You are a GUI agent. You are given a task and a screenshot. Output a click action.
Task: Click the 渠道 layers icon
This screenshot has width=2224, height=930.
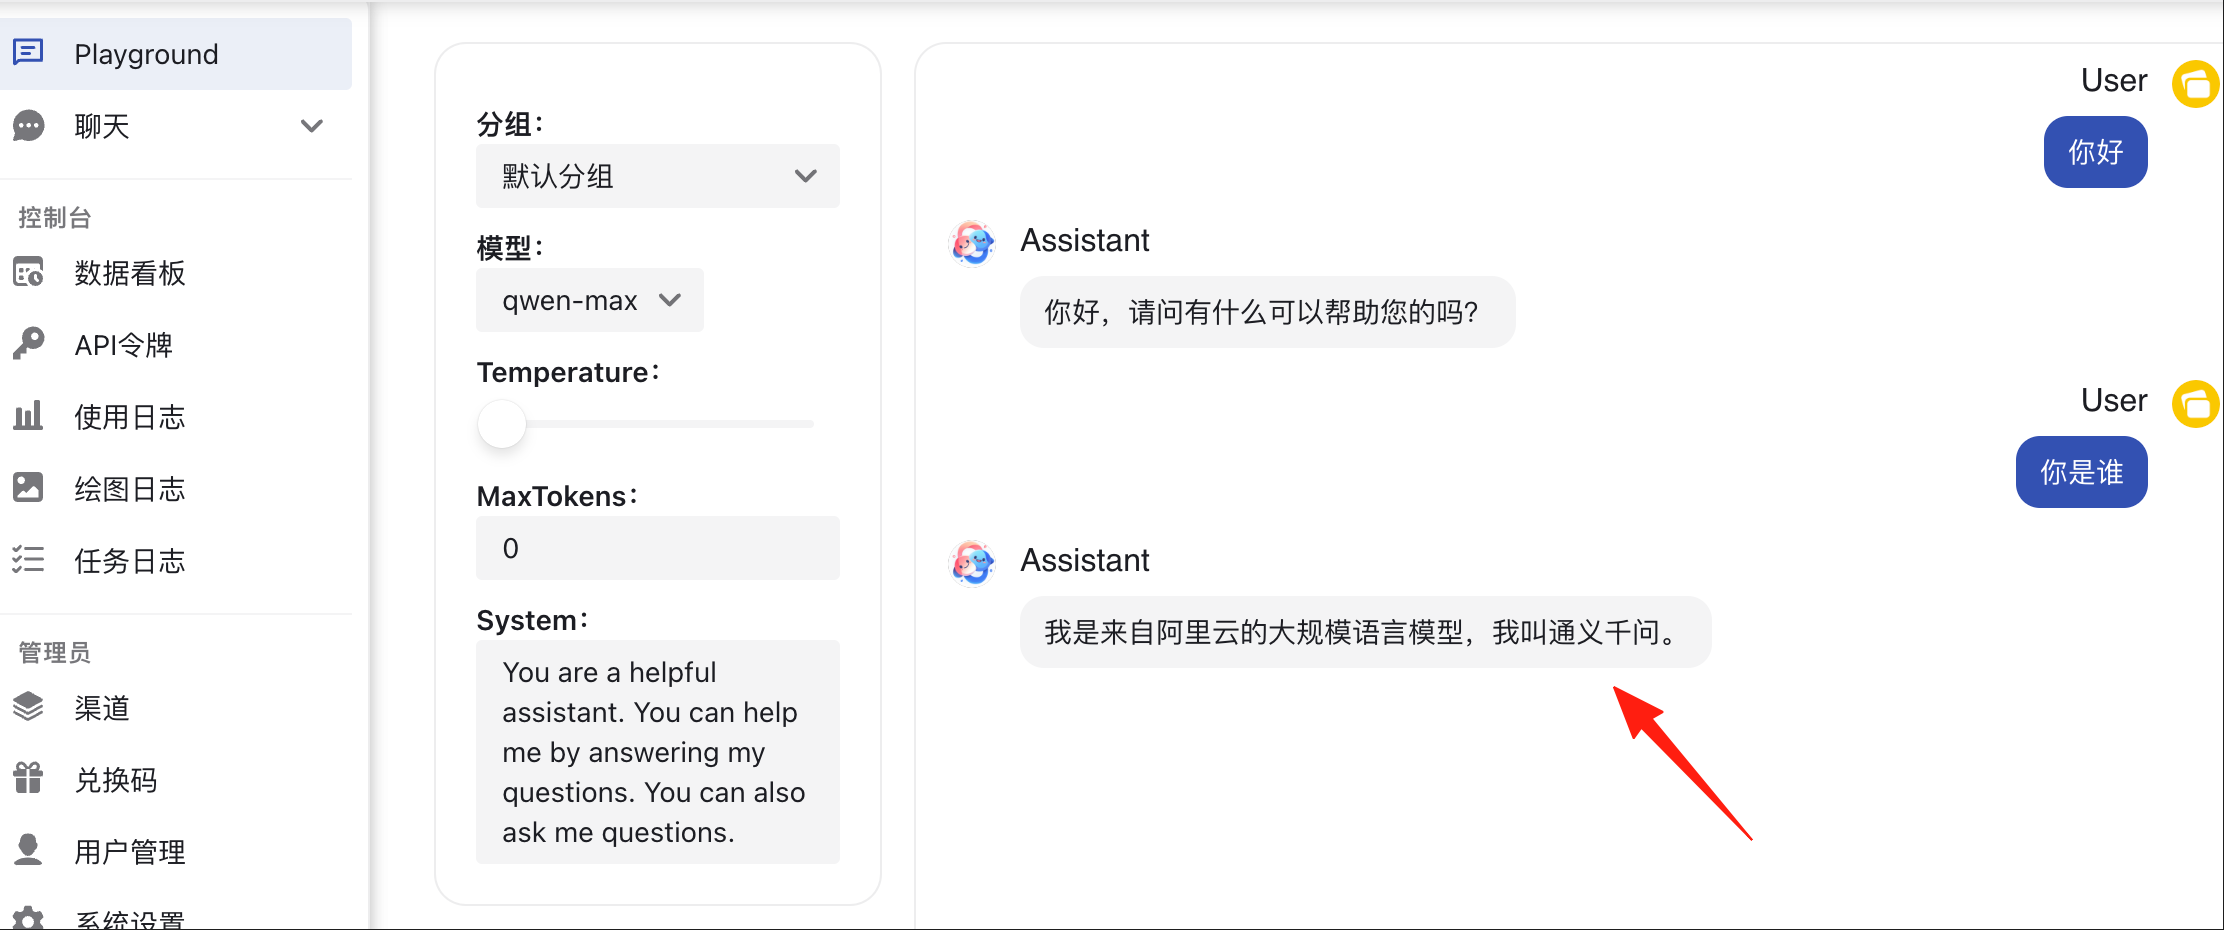point(28,707)
